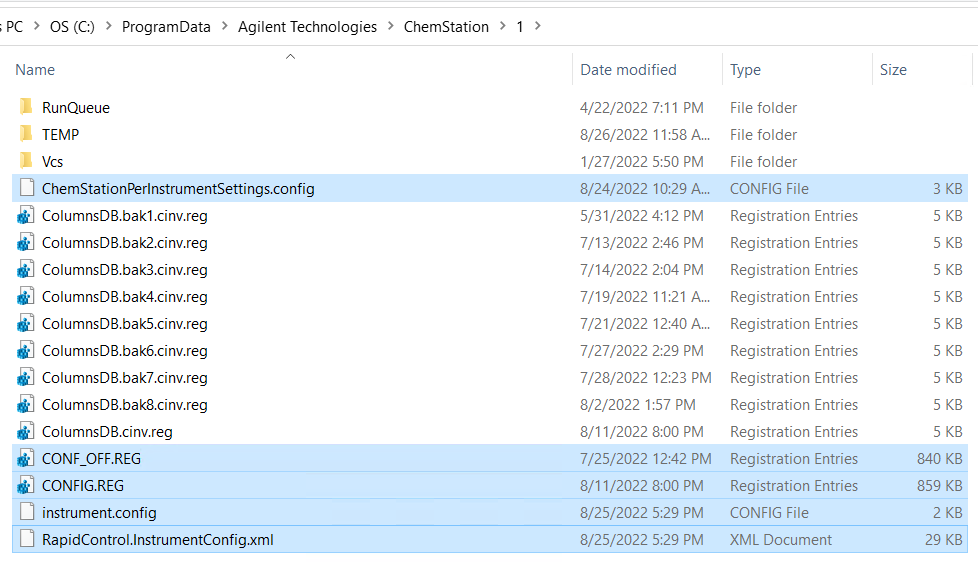Select the CONFIG.REG file name
978x562 pixels.
tap(83, 486)
